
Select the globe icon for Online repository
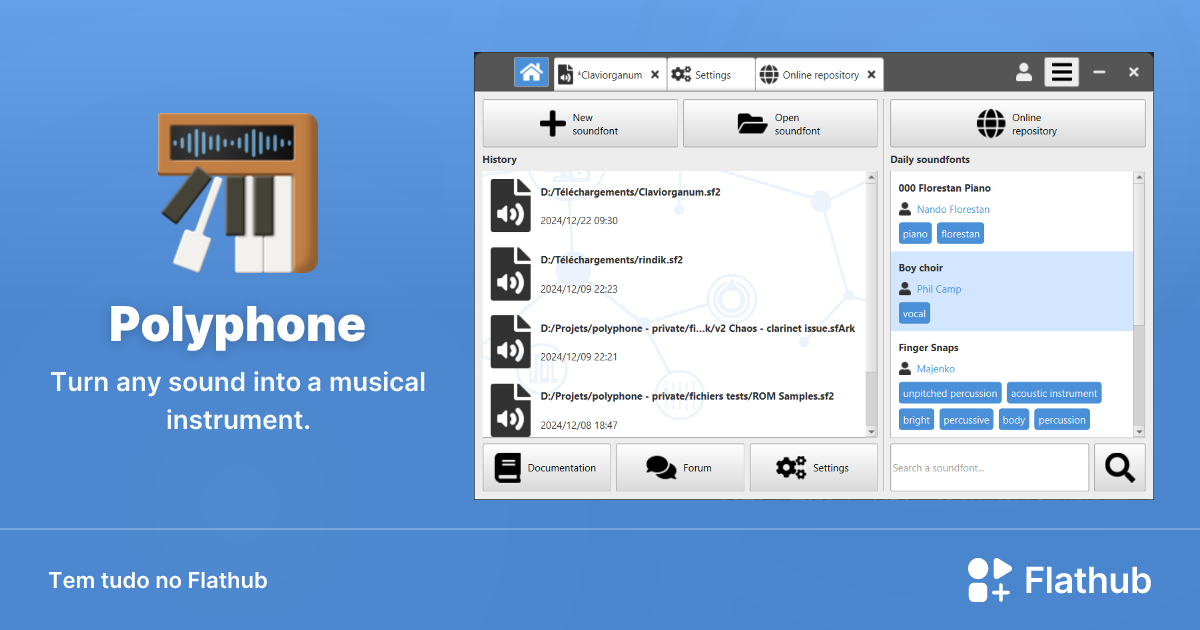click(990, 122)
